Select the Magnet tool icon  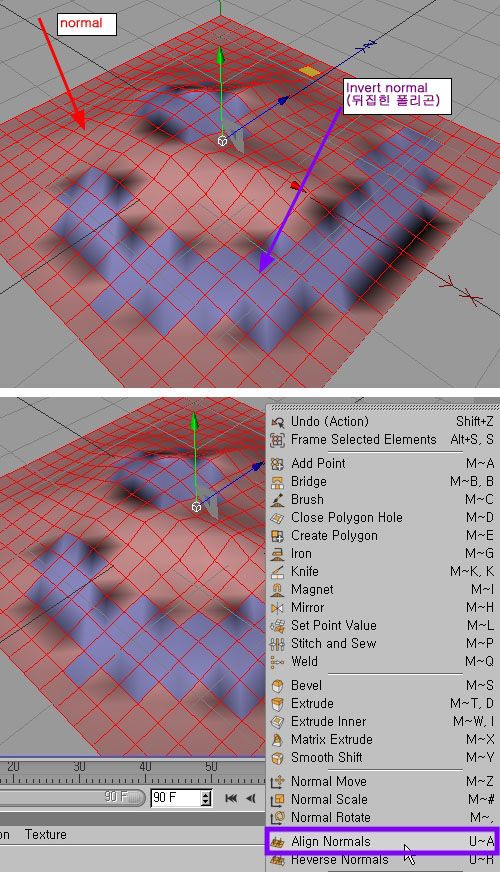tap(277, 589)
